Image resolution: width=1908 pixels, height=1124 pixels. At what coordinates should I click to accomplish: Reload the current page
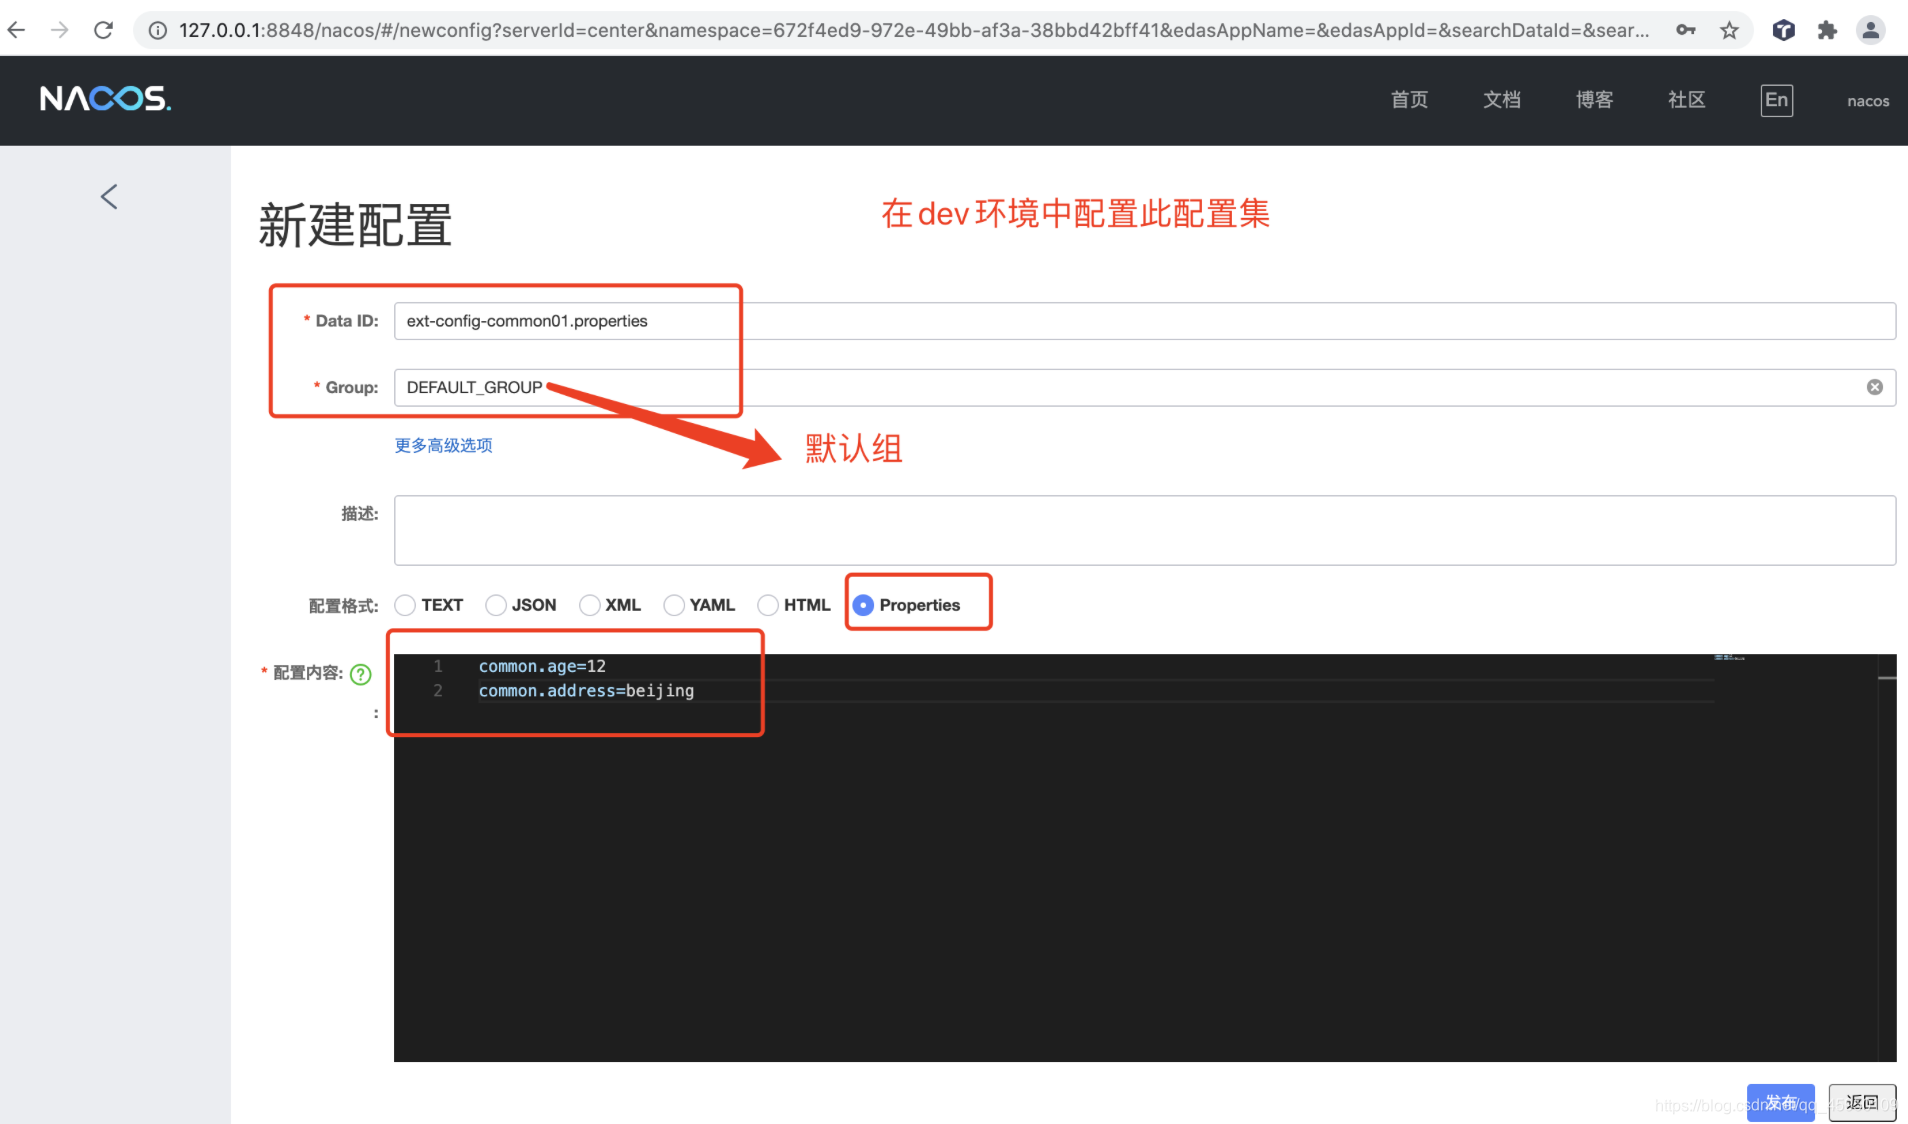click(x=103, y=30)
